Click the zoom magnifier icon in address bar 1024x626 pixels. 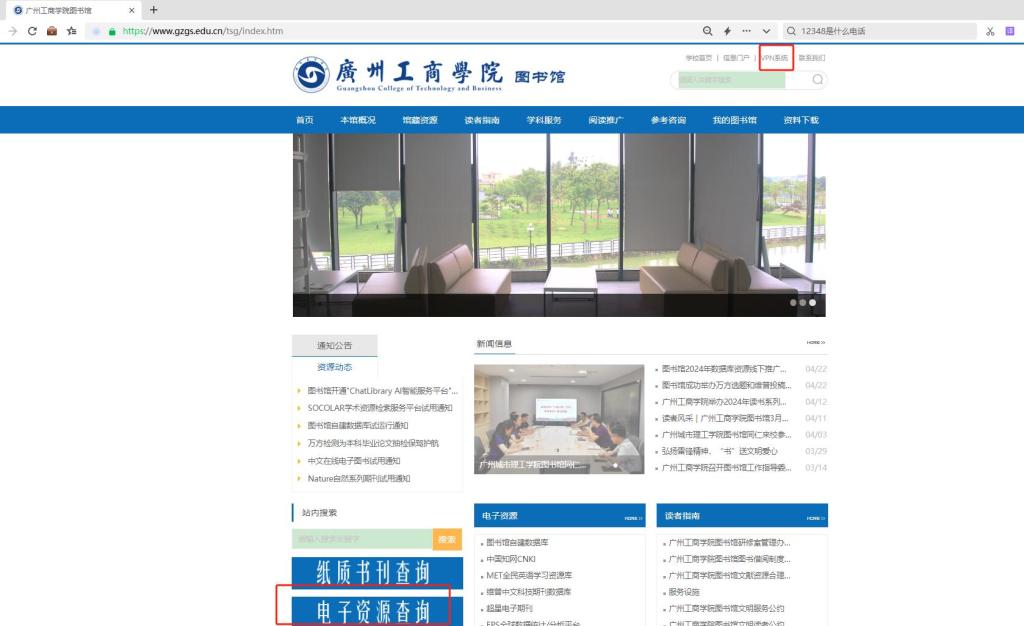tap(708, 31)
